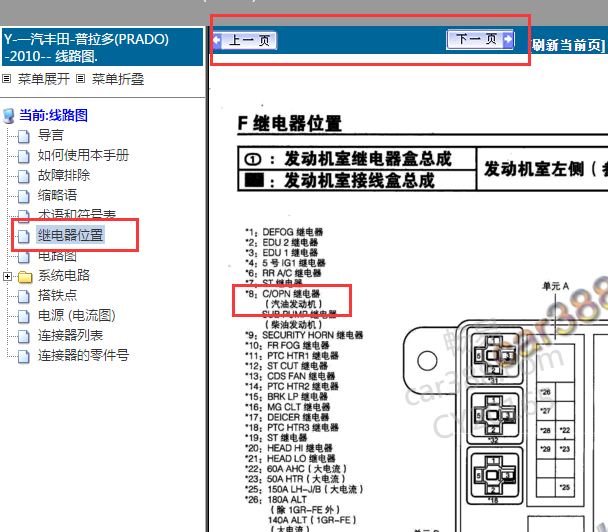Select the 继电器位置 tree item

[70, 235]
